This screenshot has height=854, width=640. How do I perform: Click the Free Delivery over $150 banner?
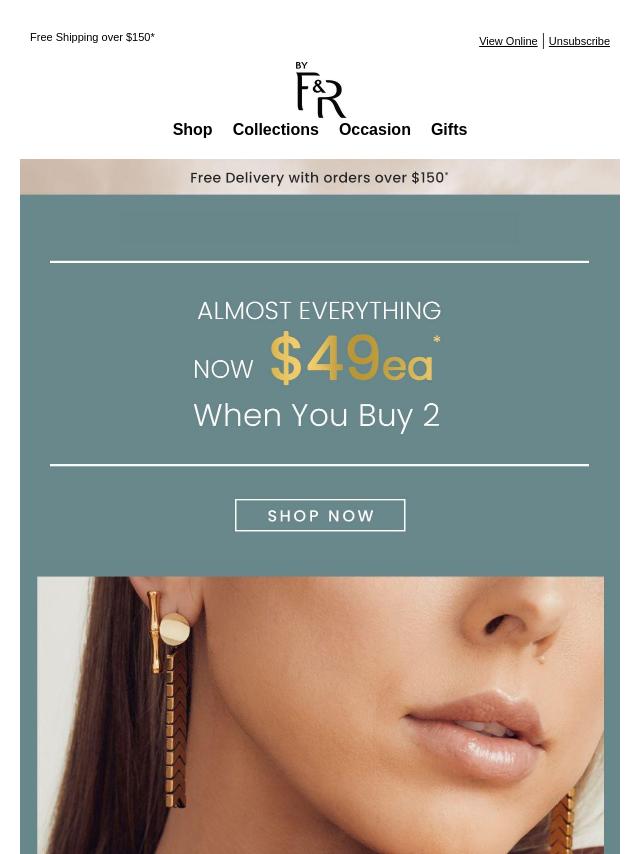click(x=320, y=177)
